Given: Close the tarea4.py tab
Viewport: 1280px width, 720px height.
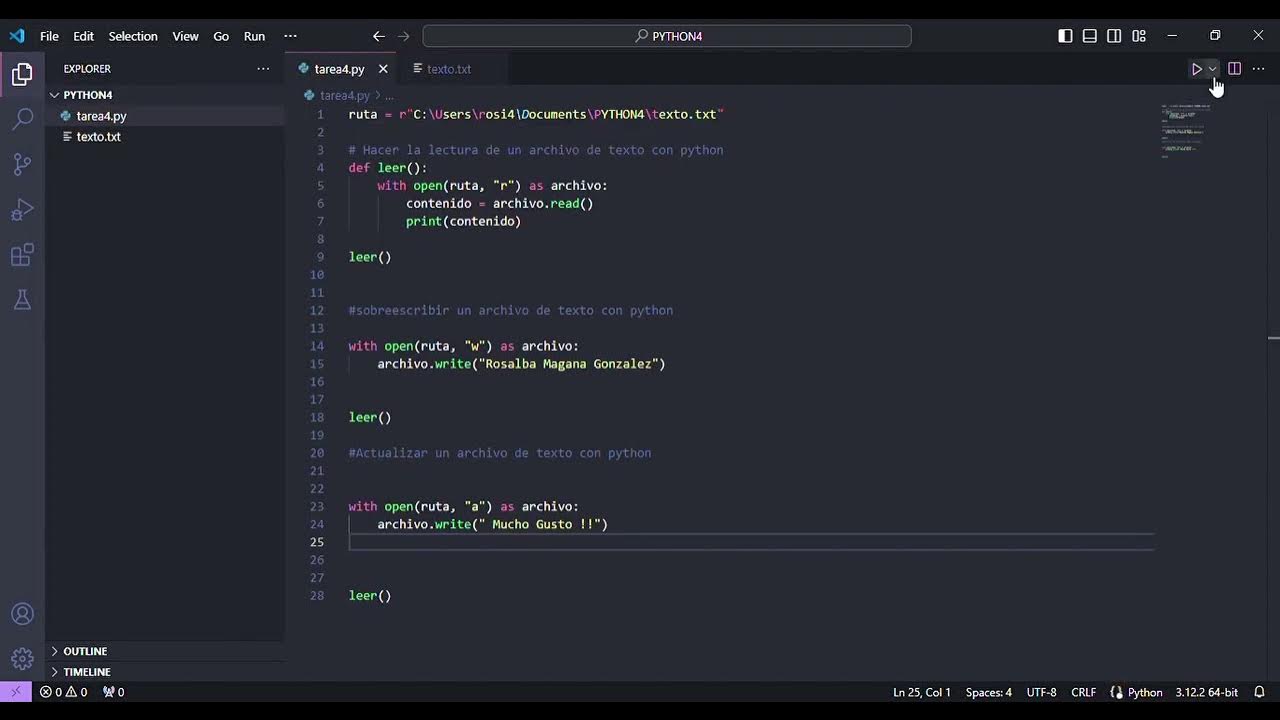Looking at the screenshot, I should point(383,69).
